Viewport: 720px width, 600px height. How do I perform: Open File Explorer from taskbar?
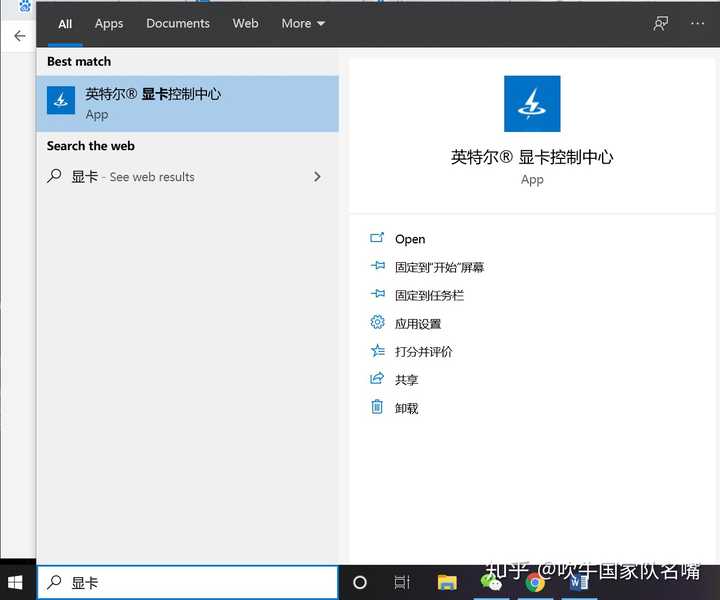click(447, 583)
